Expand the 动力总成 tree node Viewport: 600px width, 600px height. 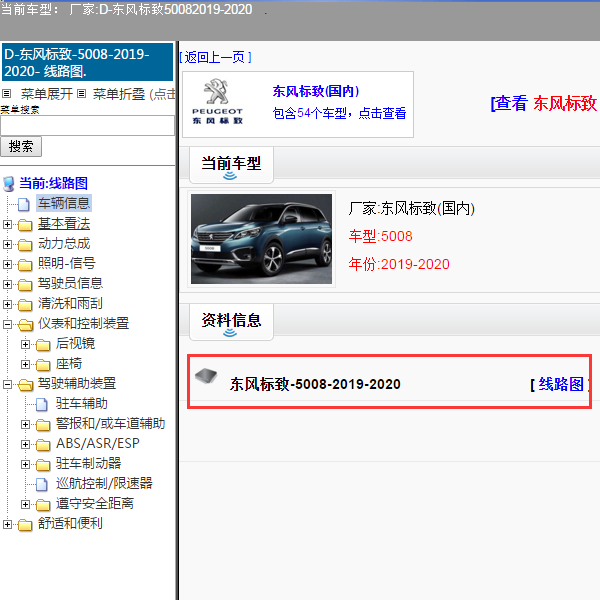point(7,244)
